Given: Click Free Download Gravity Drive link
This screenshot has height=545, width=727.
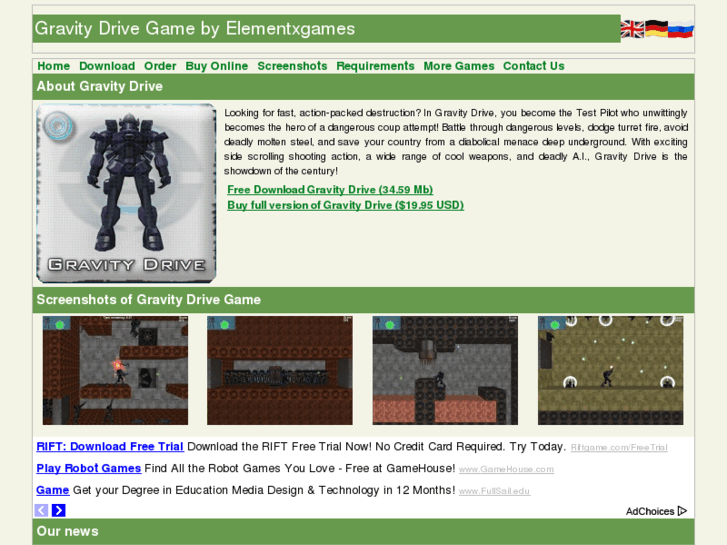Looking at the screenshot, I should click(x=330, y=190).
